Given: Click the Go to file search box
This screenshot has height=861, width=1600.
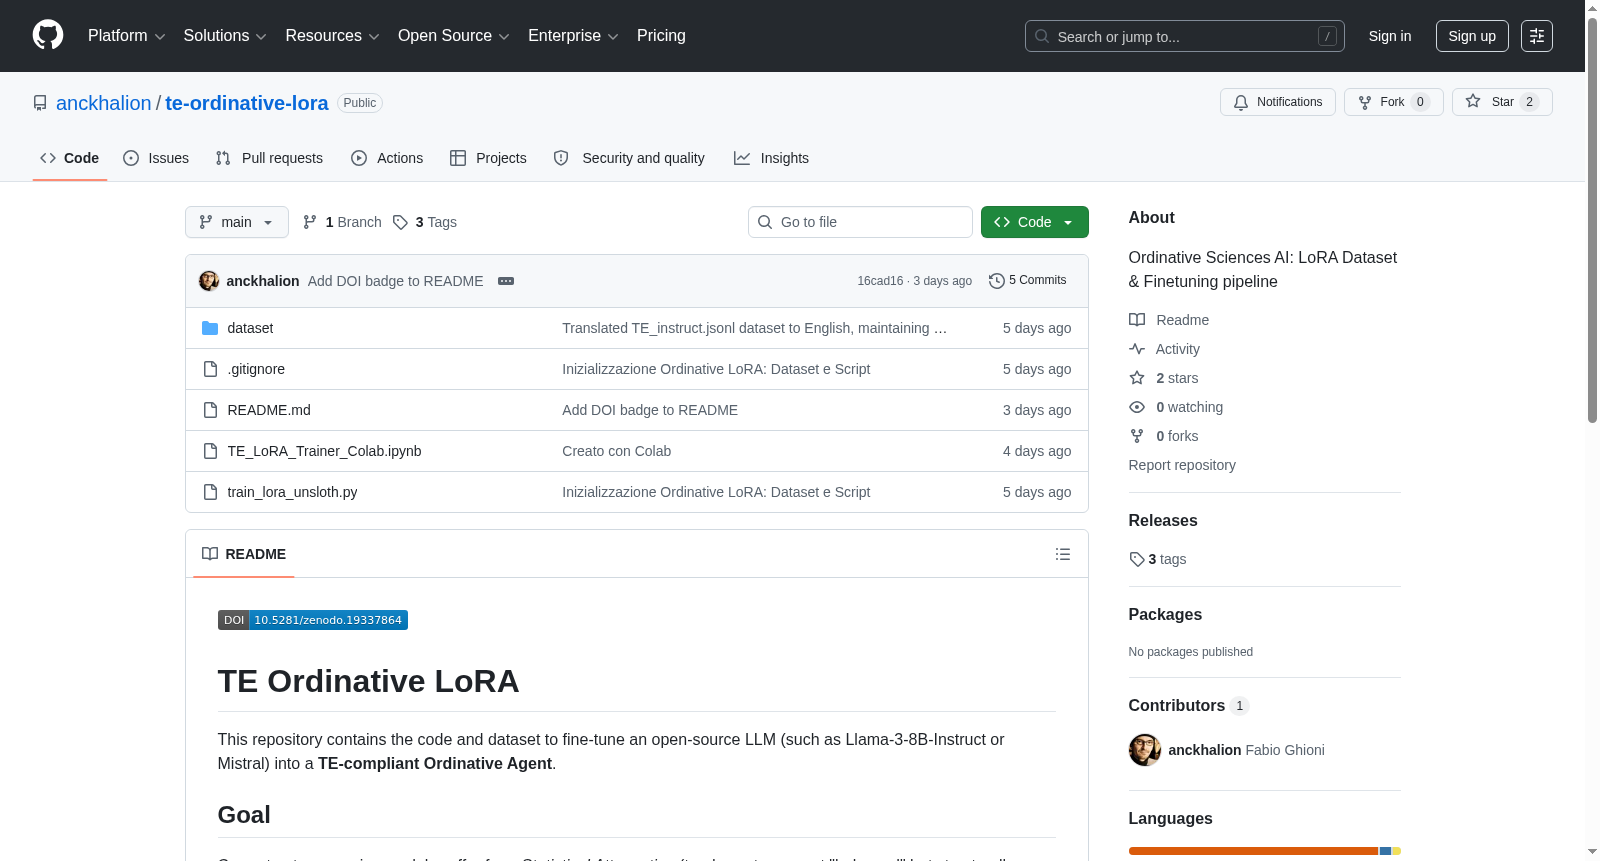Looking at the screenshot, I should 860,222.
